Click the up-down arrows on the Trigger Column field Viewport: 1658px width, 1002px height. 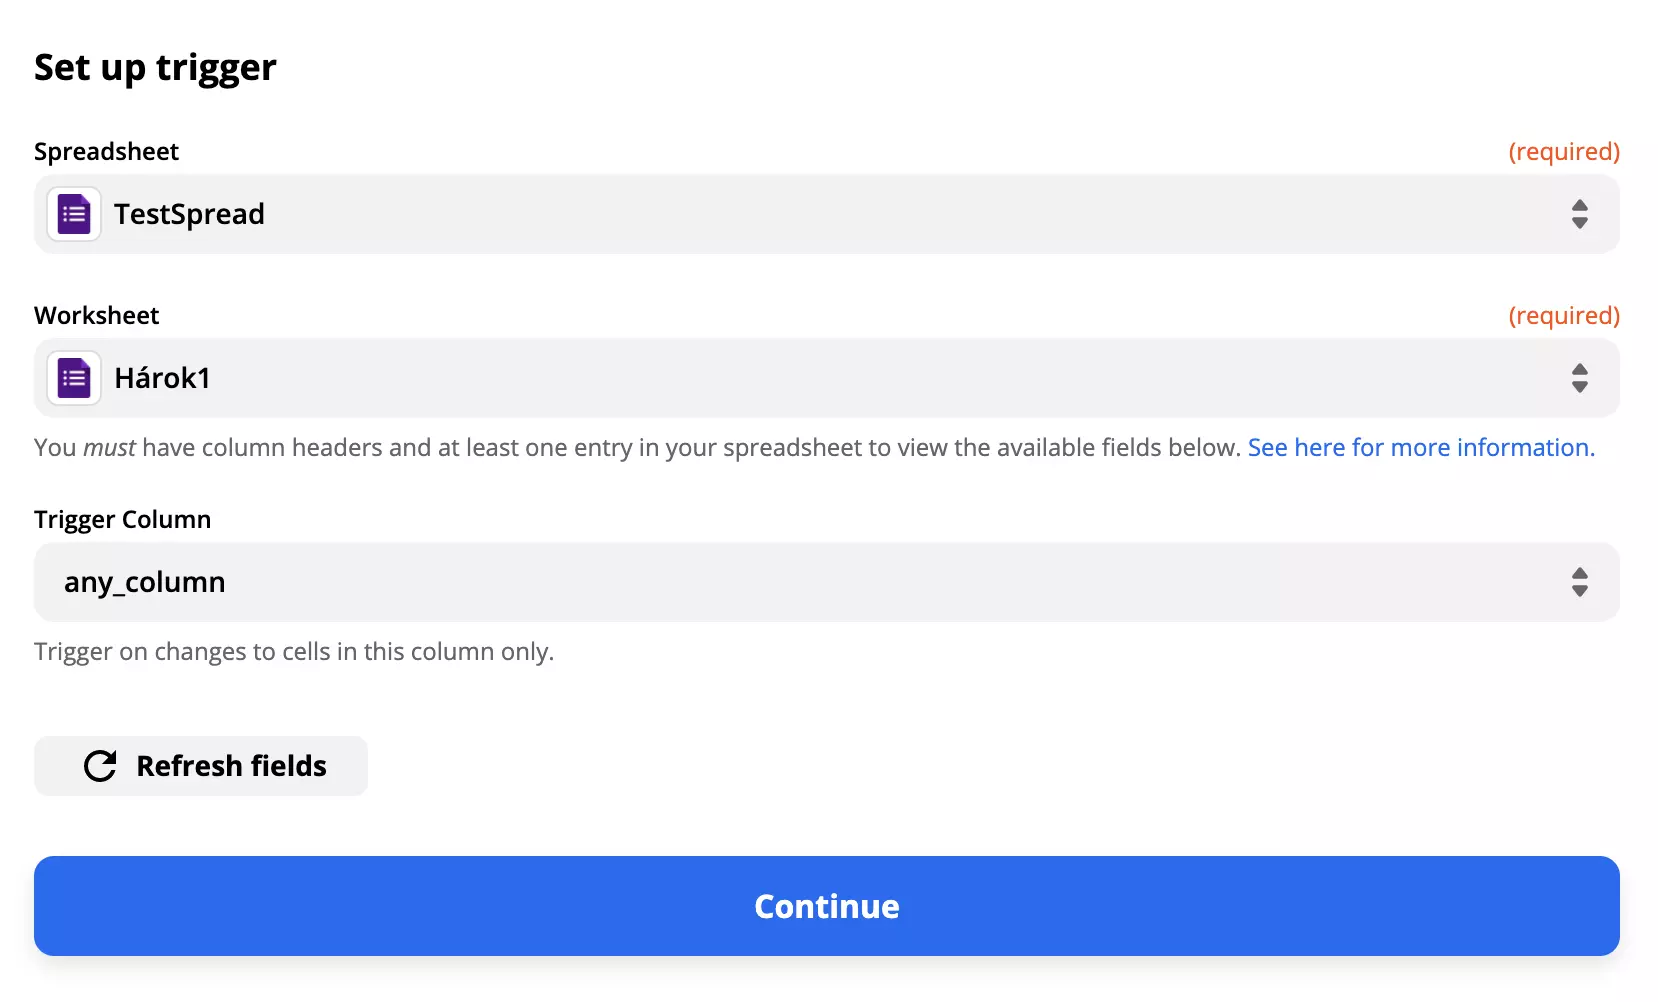click(1580, 581)
